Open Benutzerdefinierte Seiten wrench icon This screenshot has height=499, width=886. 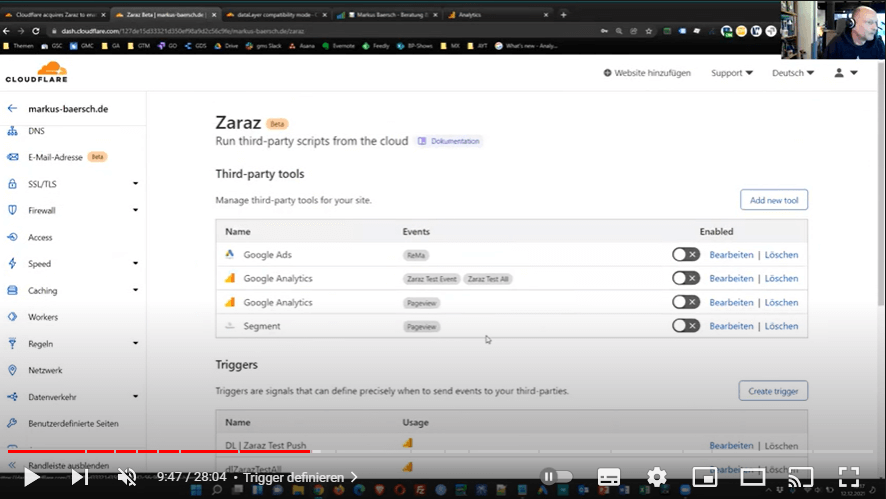point(12,423)
